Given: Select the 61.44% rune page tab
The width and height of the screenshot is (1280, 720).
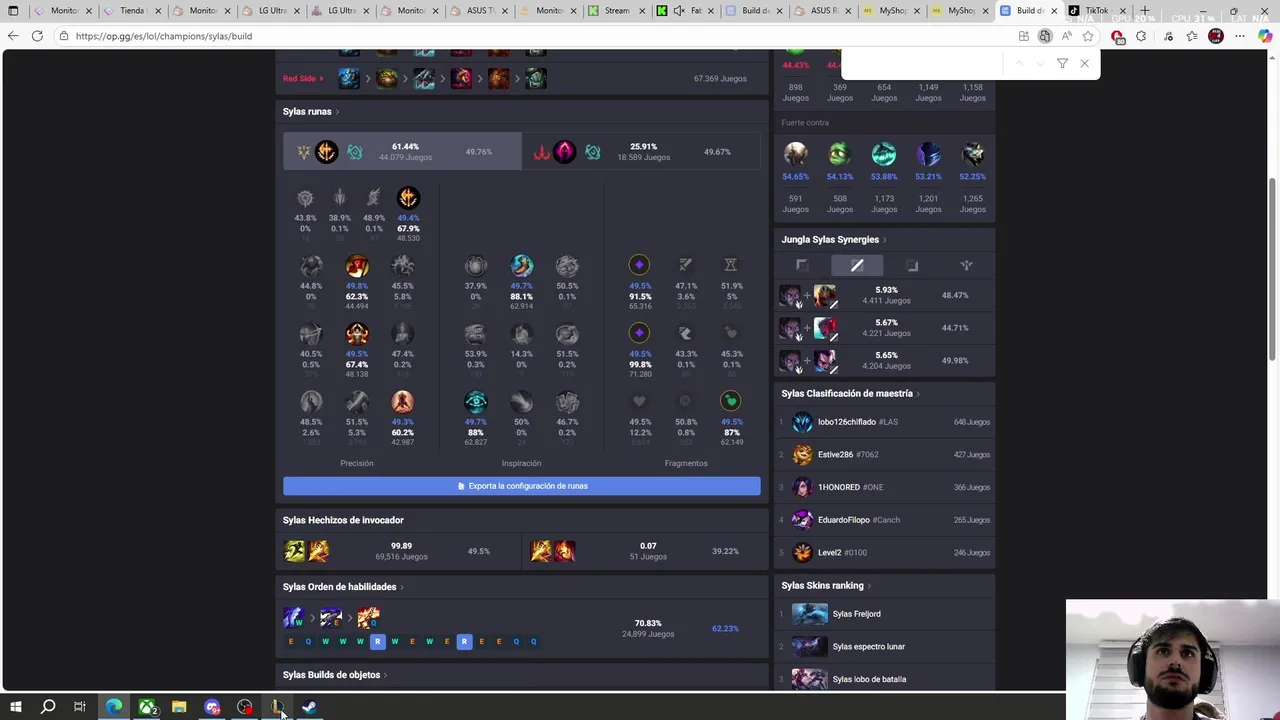Looking at the screenshot, I should click(x=402, y=152).
